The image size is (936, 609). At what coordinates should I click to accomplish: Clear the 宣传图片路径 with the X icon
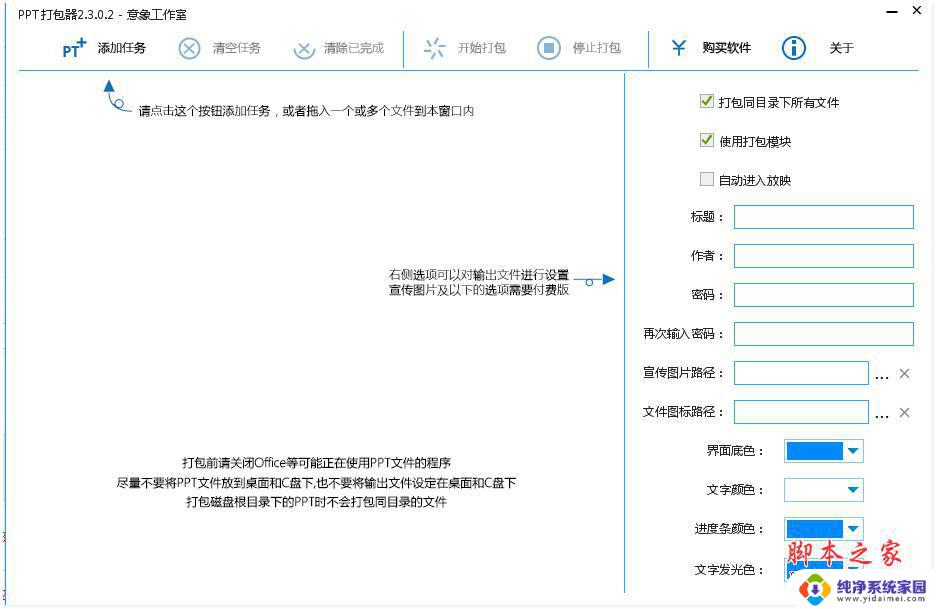(904, 373)
